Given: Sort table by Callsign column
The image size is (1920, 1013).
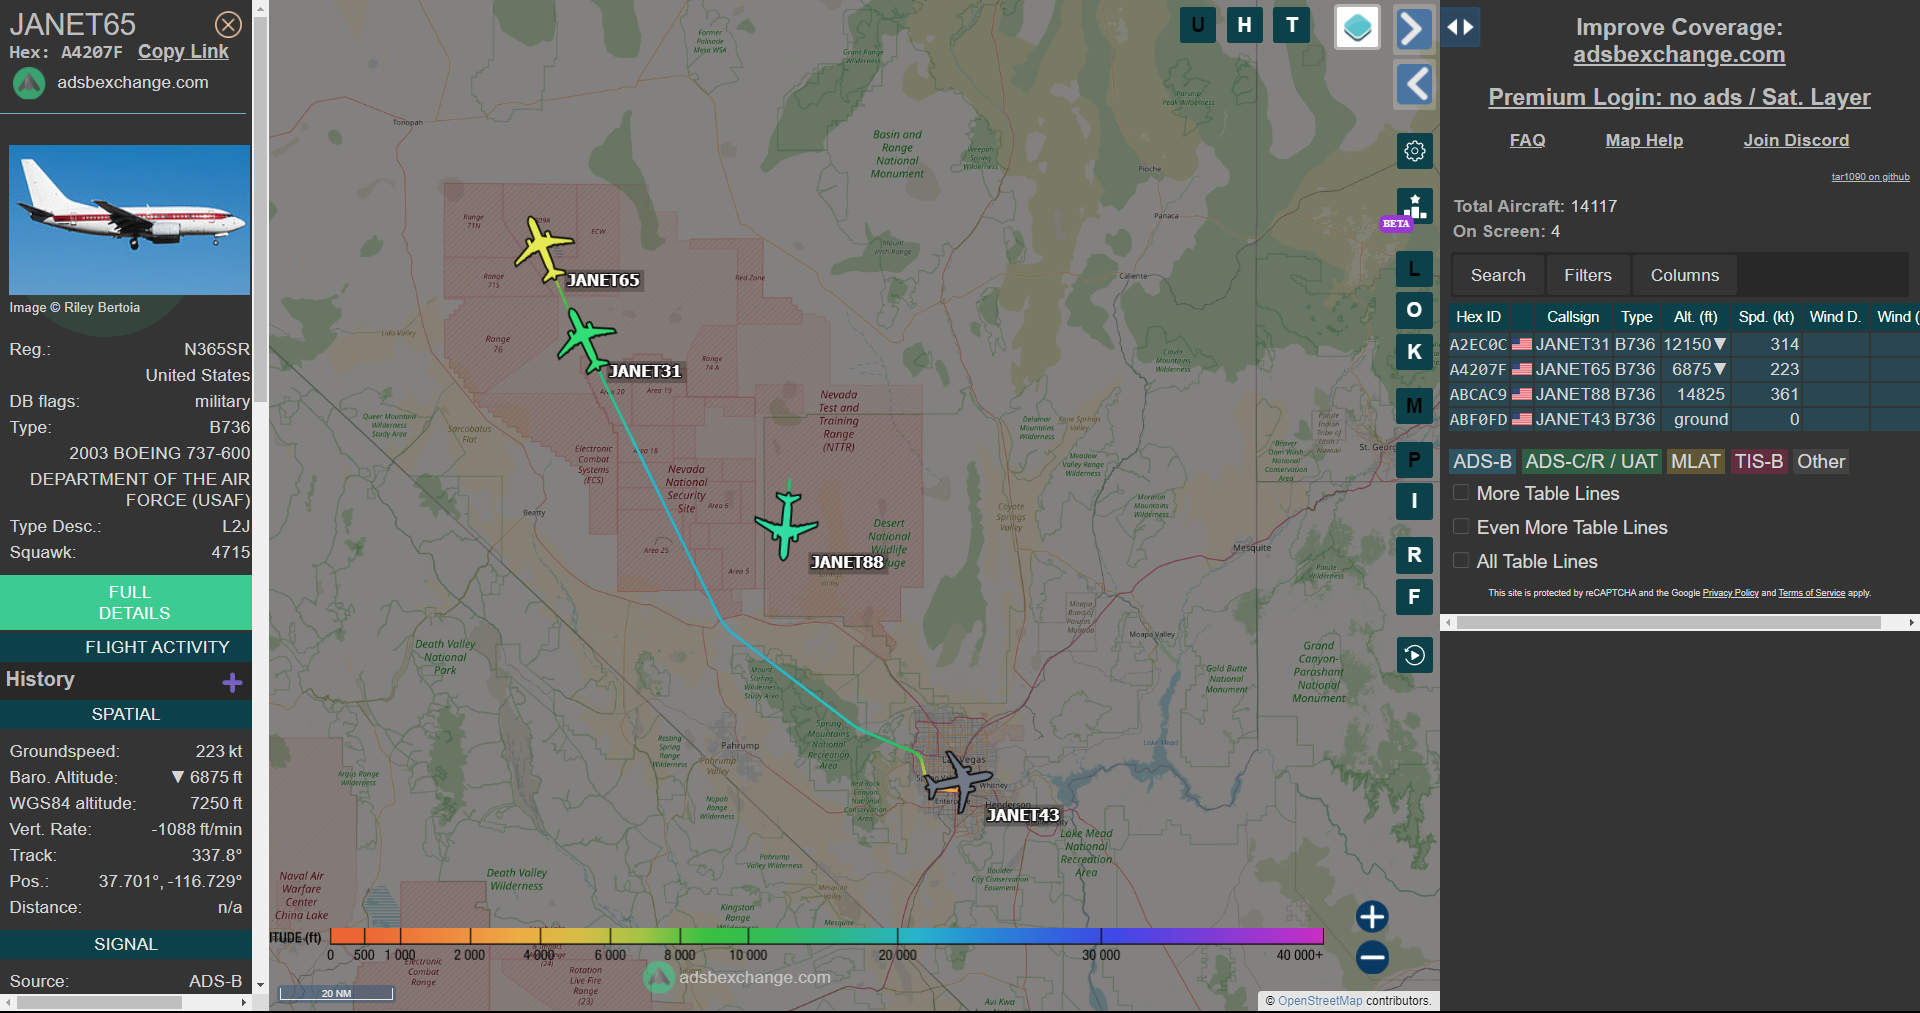Looking at the screenshot, I should pyautogui.click(x=1572, y=316).
